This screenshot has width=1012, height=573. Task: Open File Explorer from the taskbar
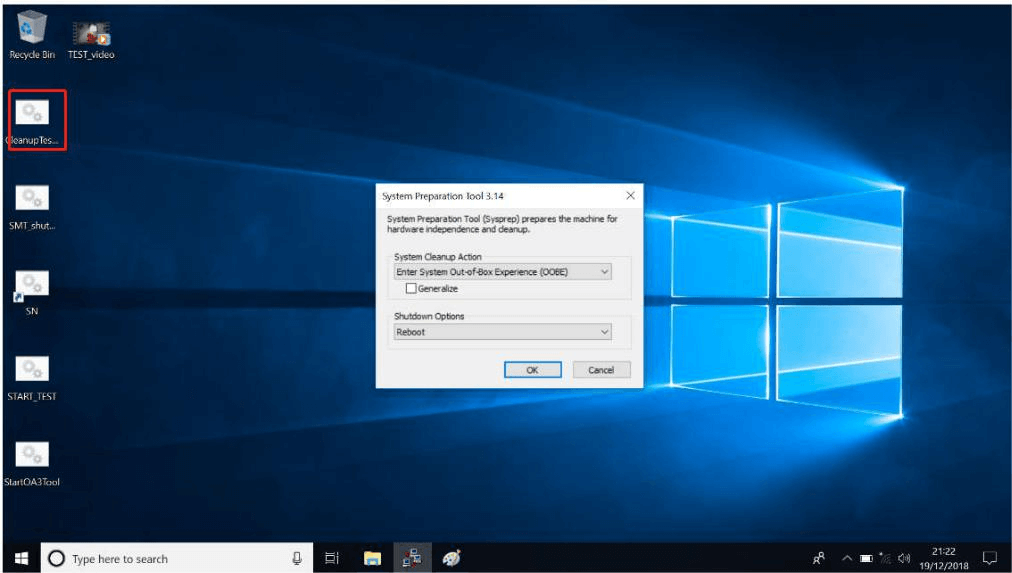[372, 558]
